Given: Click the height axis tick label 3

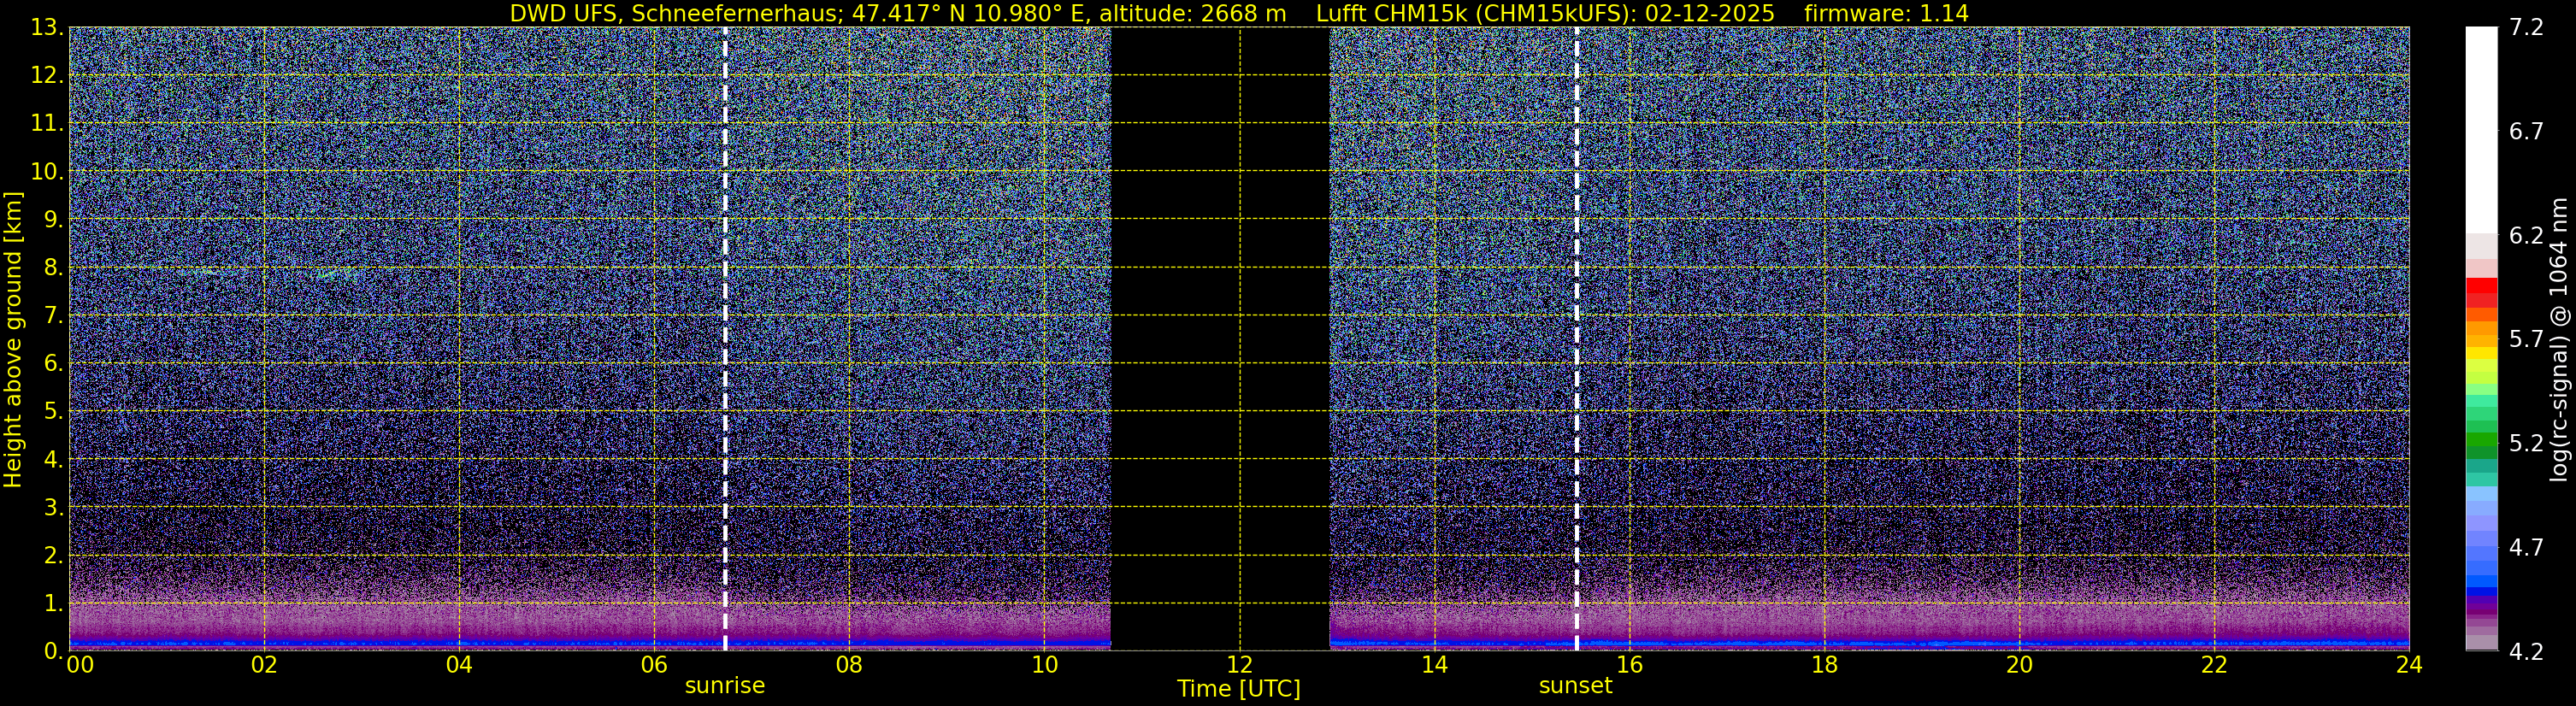Looking at the screenshot, I should point(54,508).
